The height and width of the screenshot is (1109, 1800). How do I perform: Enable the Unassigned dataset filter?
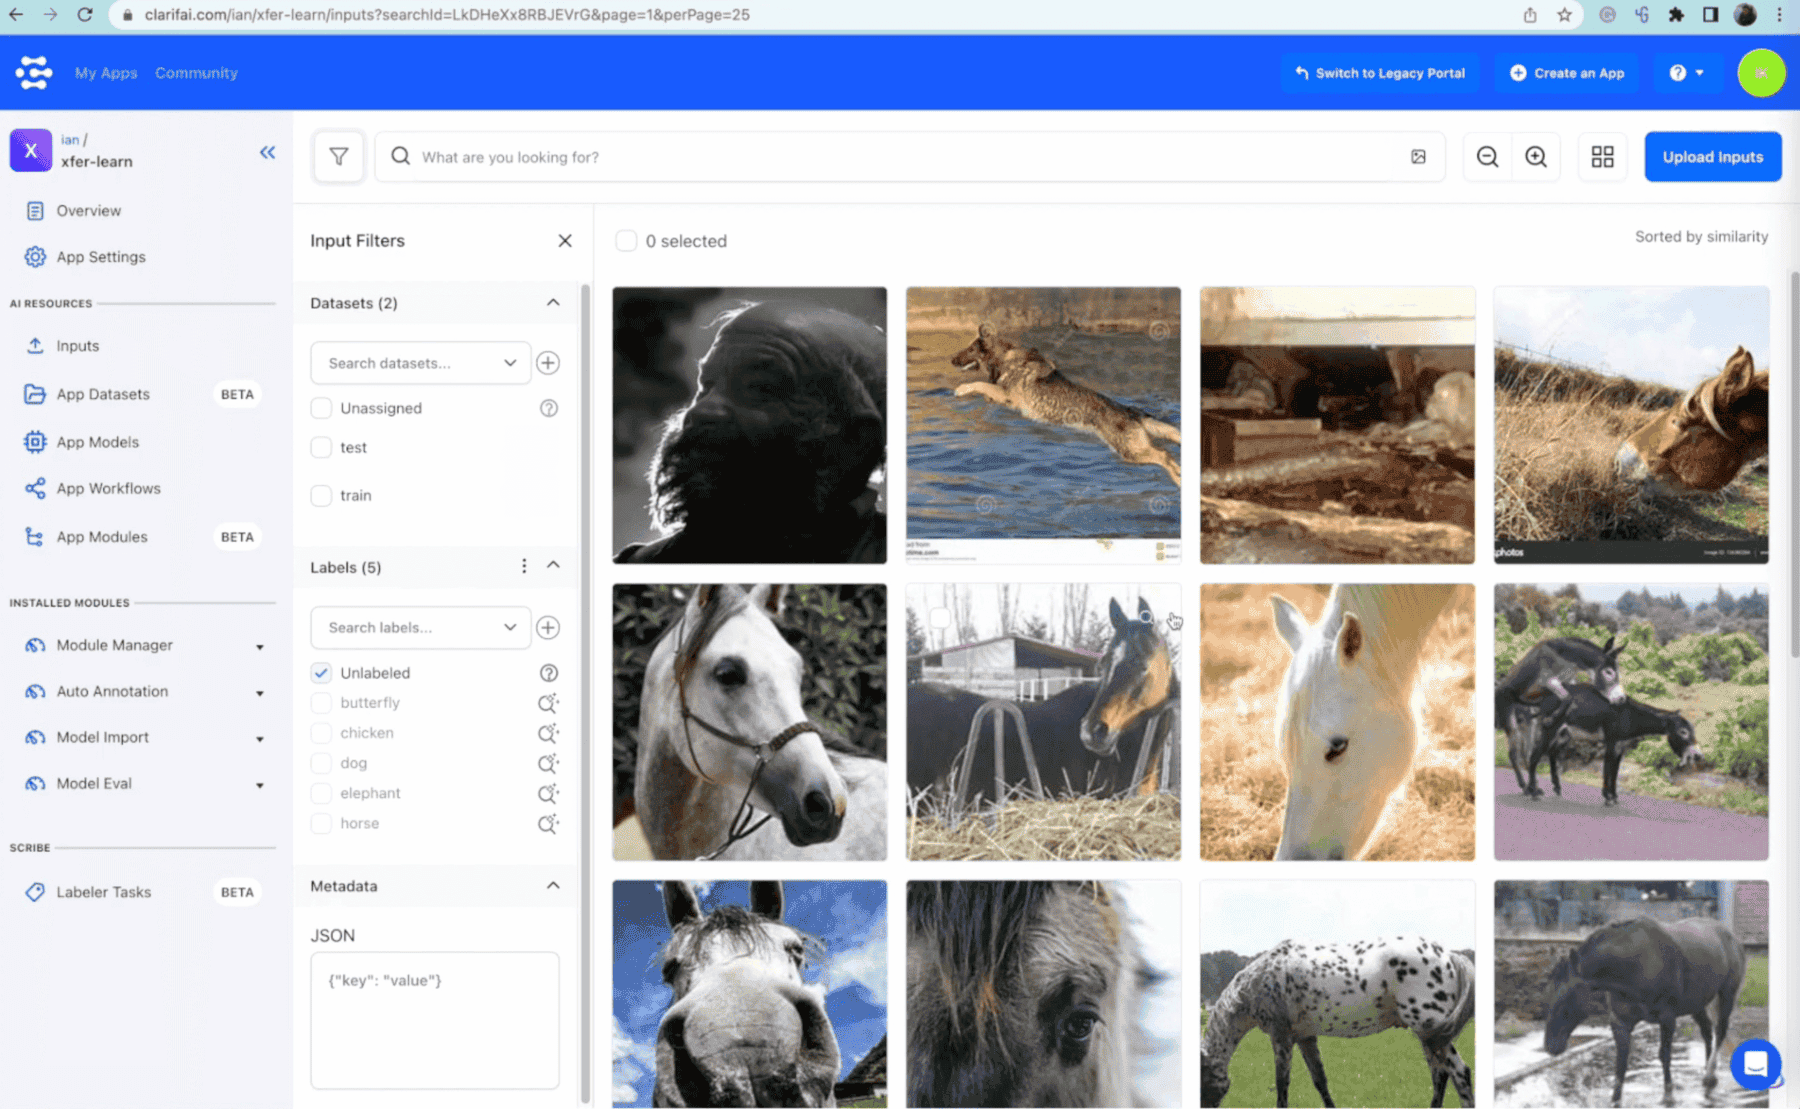coord(321,408)
